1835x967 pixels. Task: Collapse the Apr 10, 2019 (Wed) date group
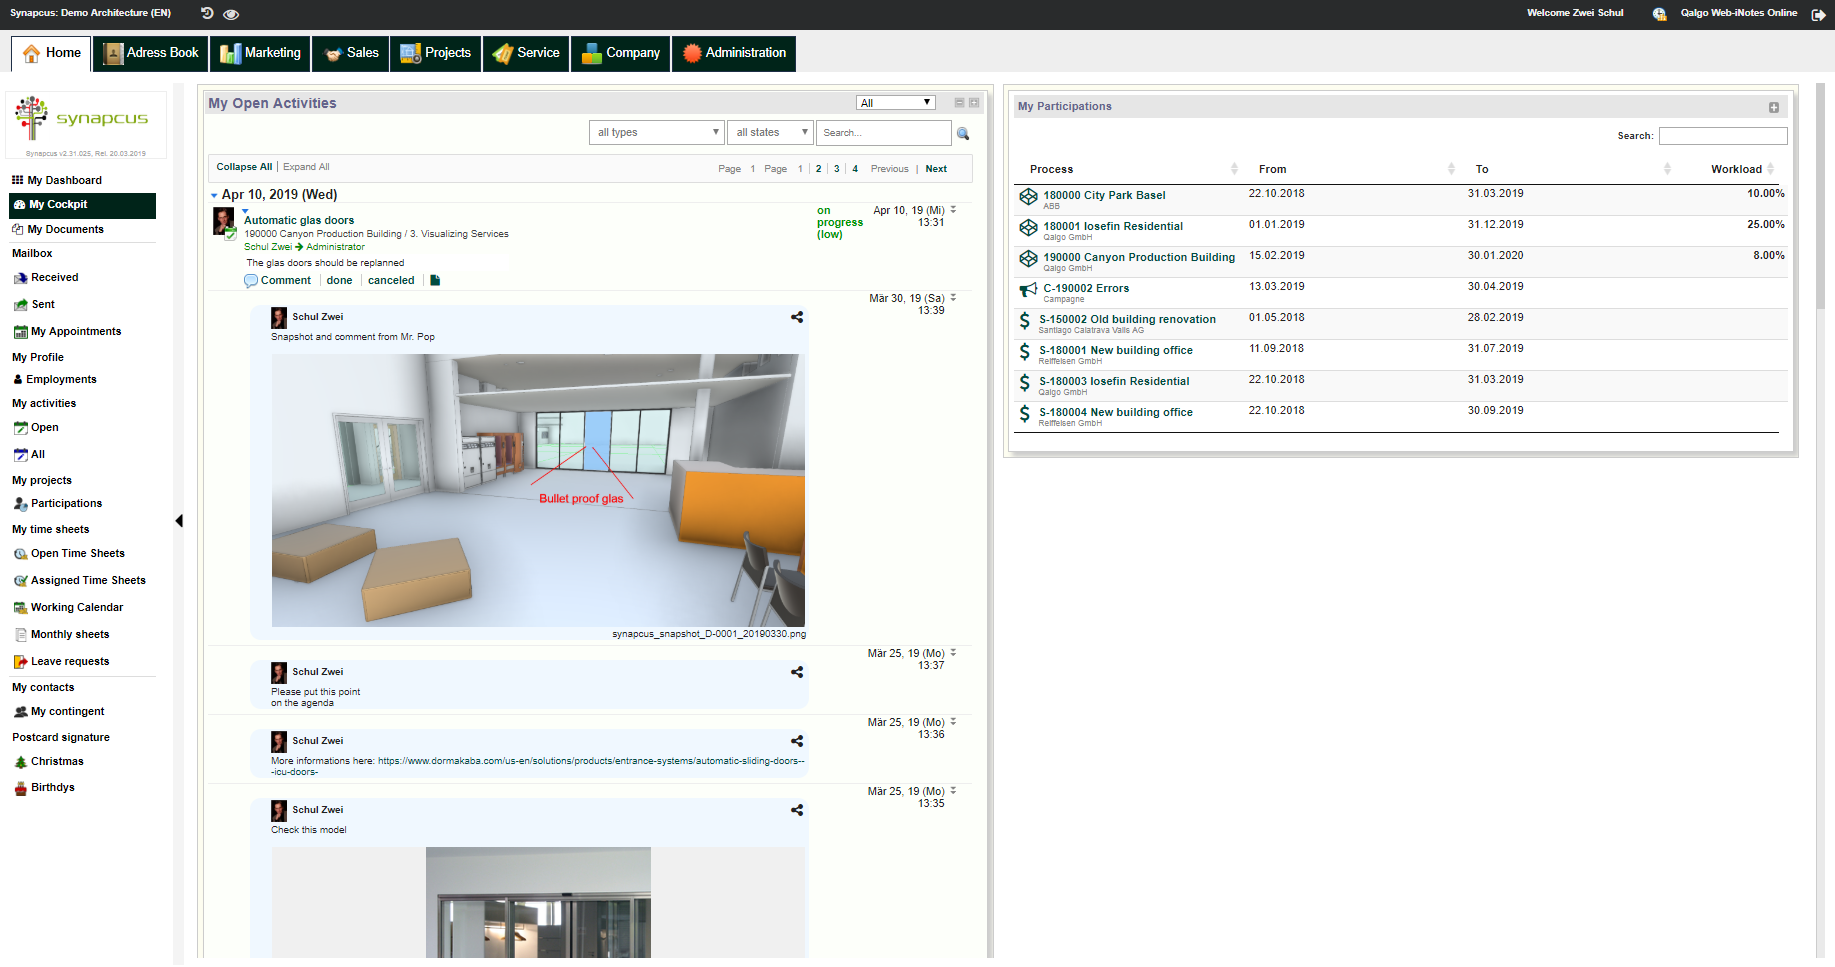click(x=214, y=195)
